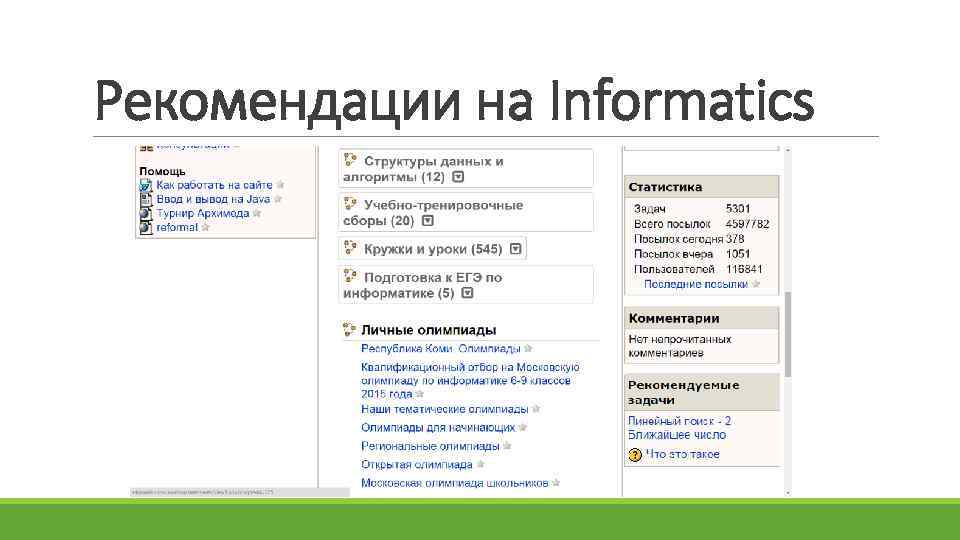960x540 pixels.
Task: Click the 'Комментарии' block header
Action: (x=702, y=318)
